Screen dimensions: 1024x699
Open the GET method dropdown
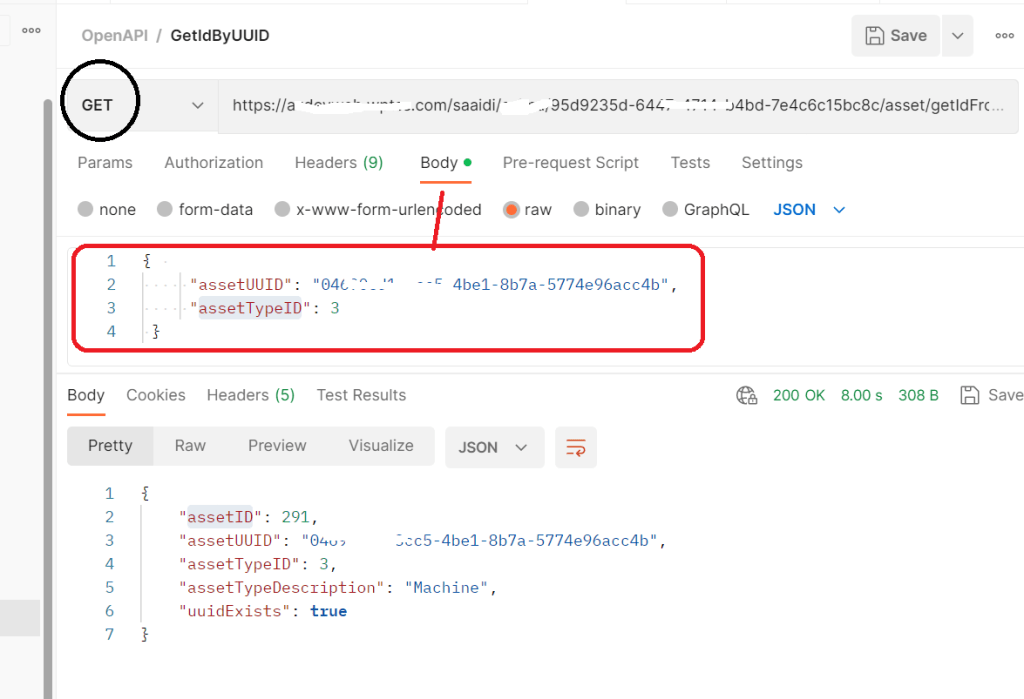pos(197,106)
